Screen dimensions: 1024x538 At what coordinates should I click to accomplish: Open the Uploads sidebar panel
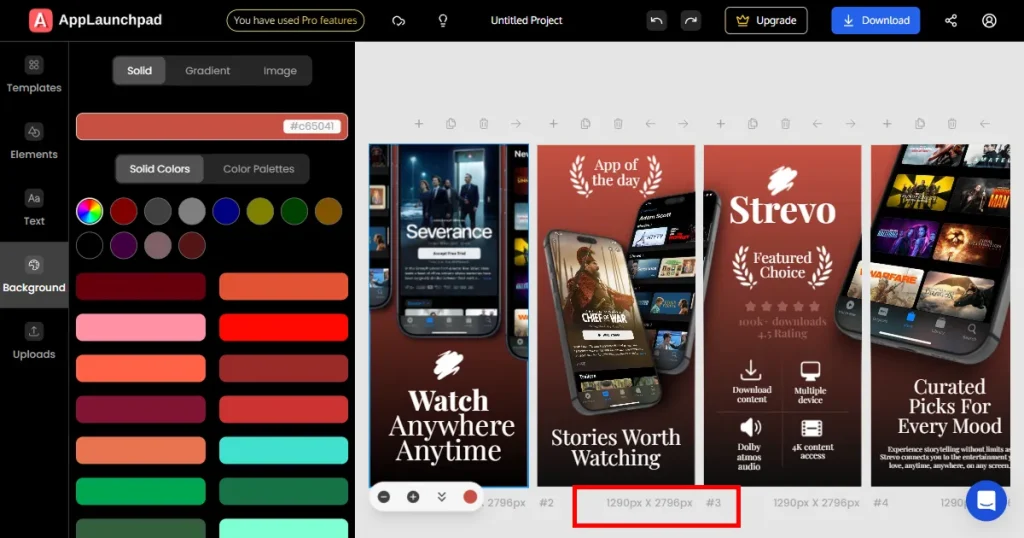click(34, 341)
